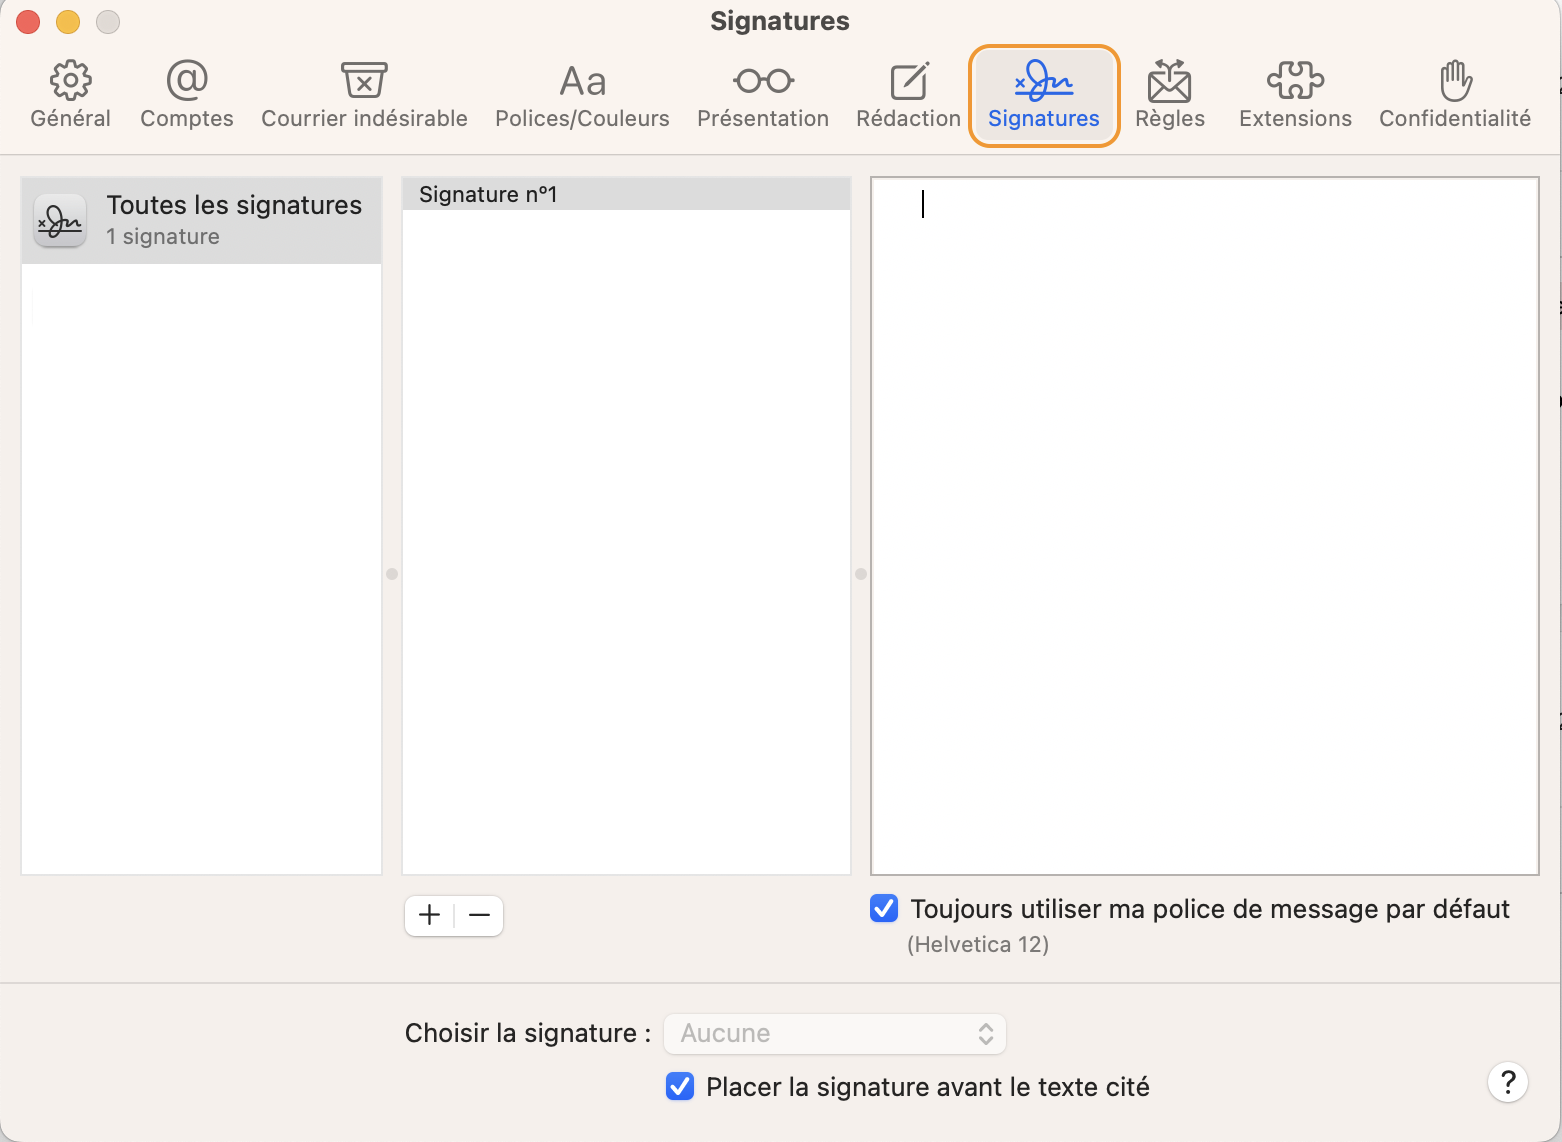Open the Confidentialité privacy pane
Screen dimensions: 1562x1142
pos(1455,96)
